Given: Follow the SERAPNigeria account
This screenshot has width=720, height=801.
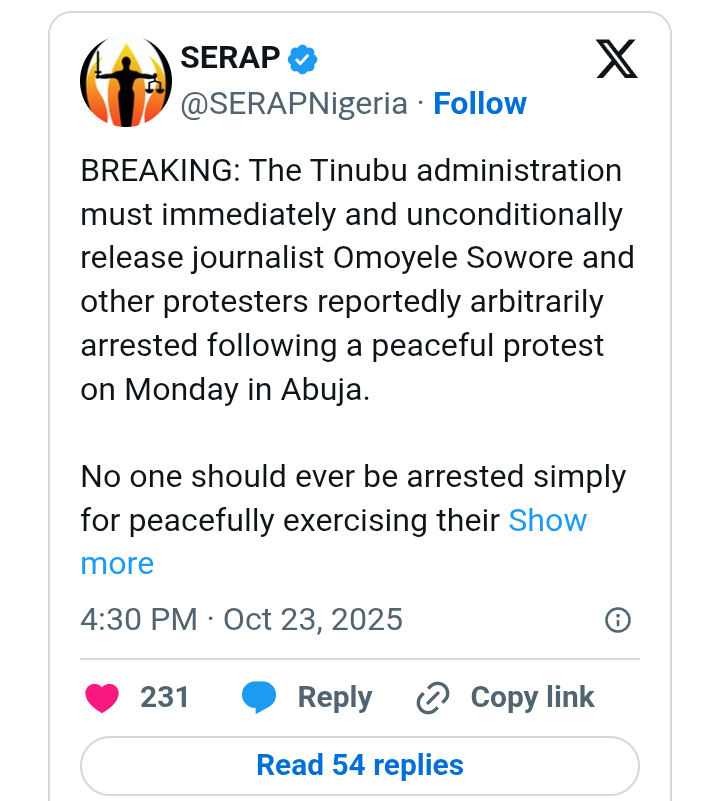Looking at the screenshot, I should click(x=480, y=104).
